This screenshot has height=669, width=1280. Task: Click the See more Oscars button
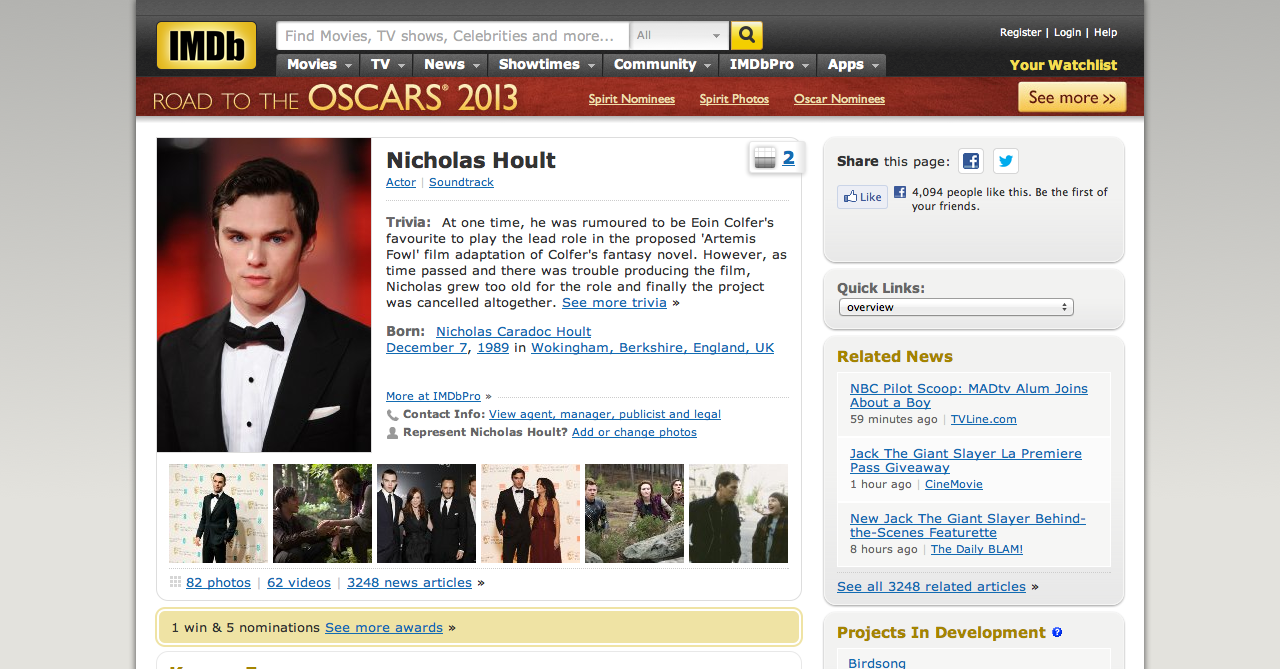[1072, 98]
